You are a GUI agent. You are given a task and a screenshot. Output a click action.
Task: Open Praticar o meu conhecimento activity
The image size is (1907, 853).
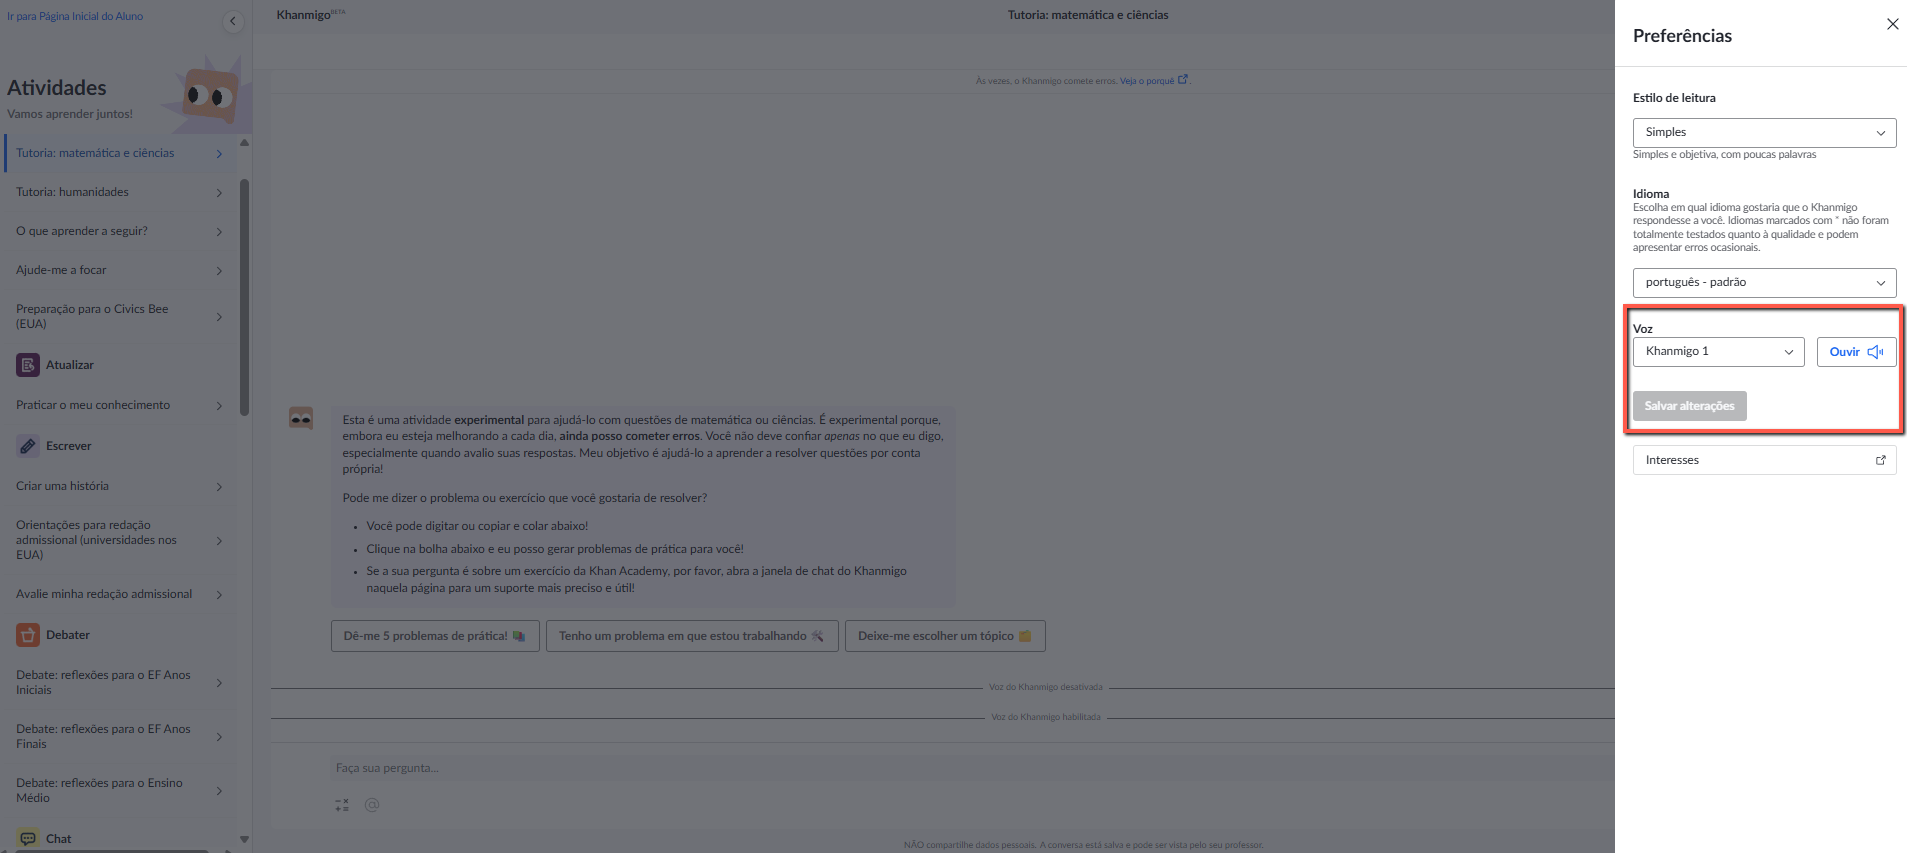pos(120,405)
